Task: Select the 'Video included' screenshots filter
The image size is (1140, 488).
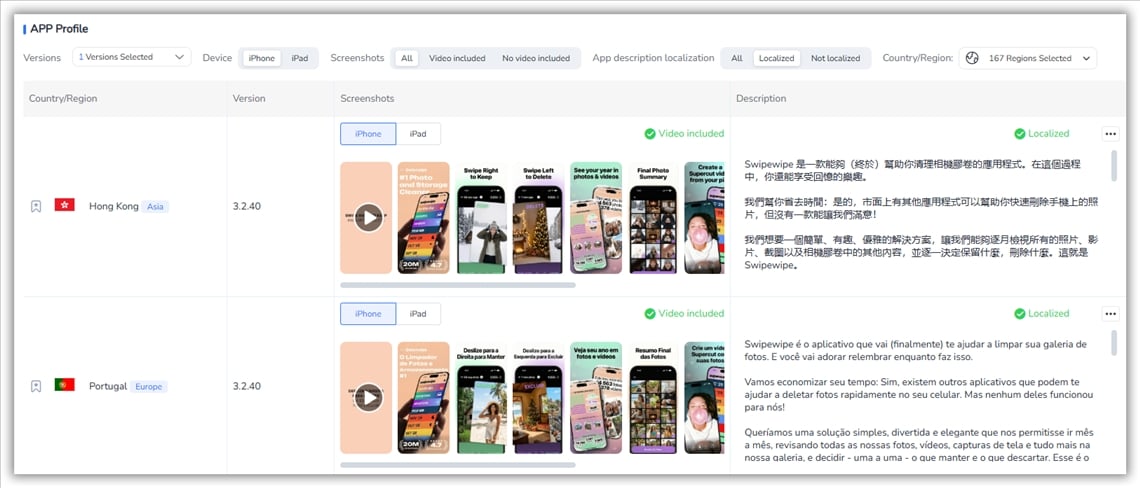Action: (457, 58)
